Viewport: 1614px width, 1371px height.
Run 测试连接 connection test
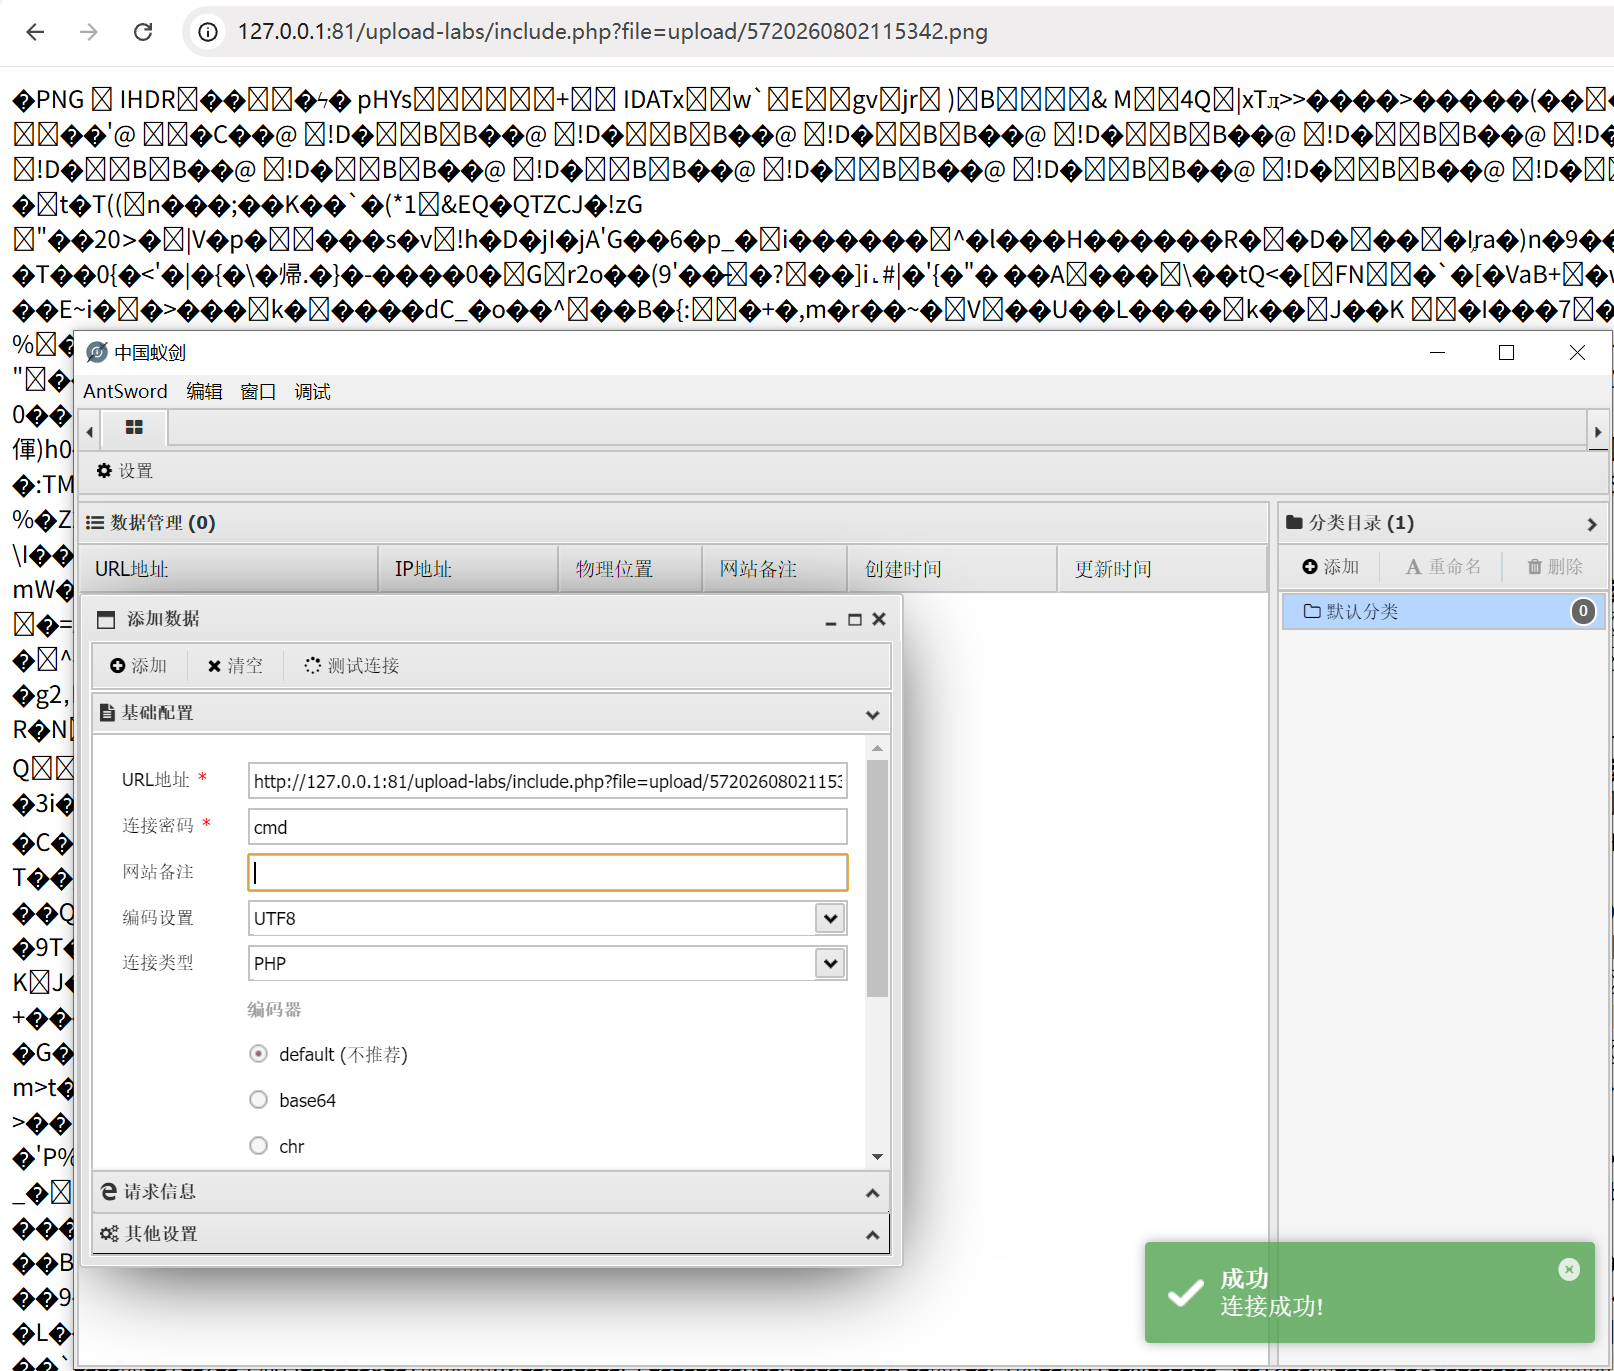click(x=352, y=666)
